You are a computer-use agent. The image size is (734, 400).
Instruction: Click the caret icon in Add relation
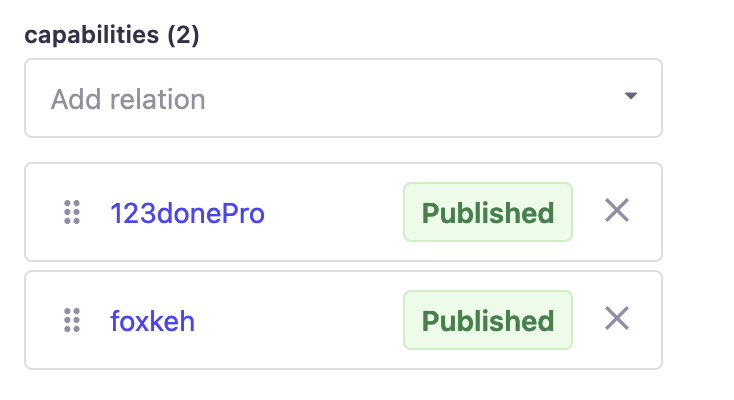(631, 96)
